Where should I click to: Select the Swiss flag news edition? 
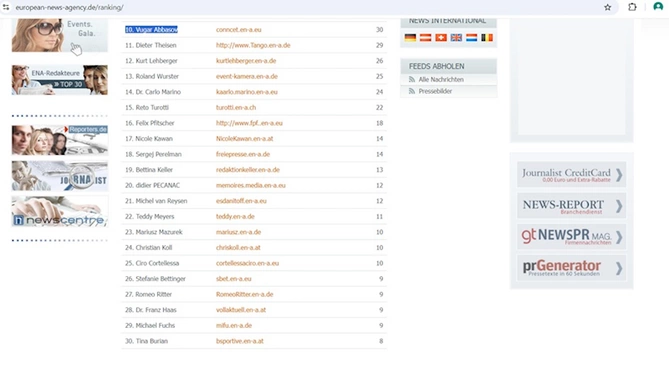(441, 38)
